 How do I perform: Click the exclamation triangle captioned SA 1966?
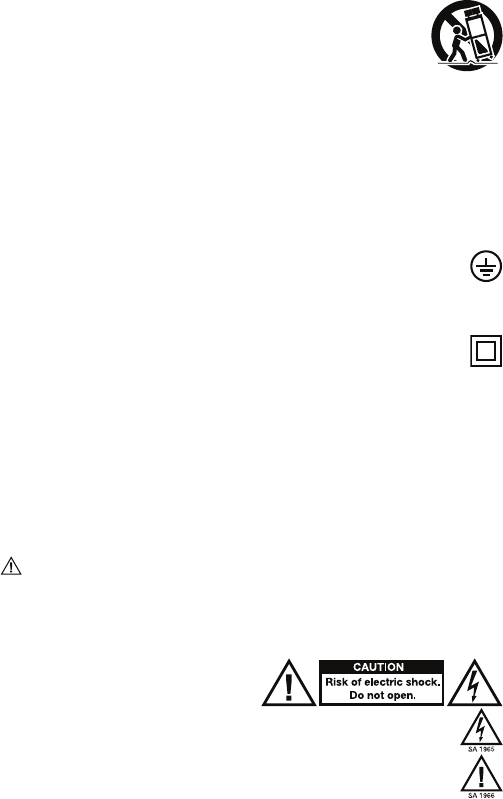click(481, 773)
